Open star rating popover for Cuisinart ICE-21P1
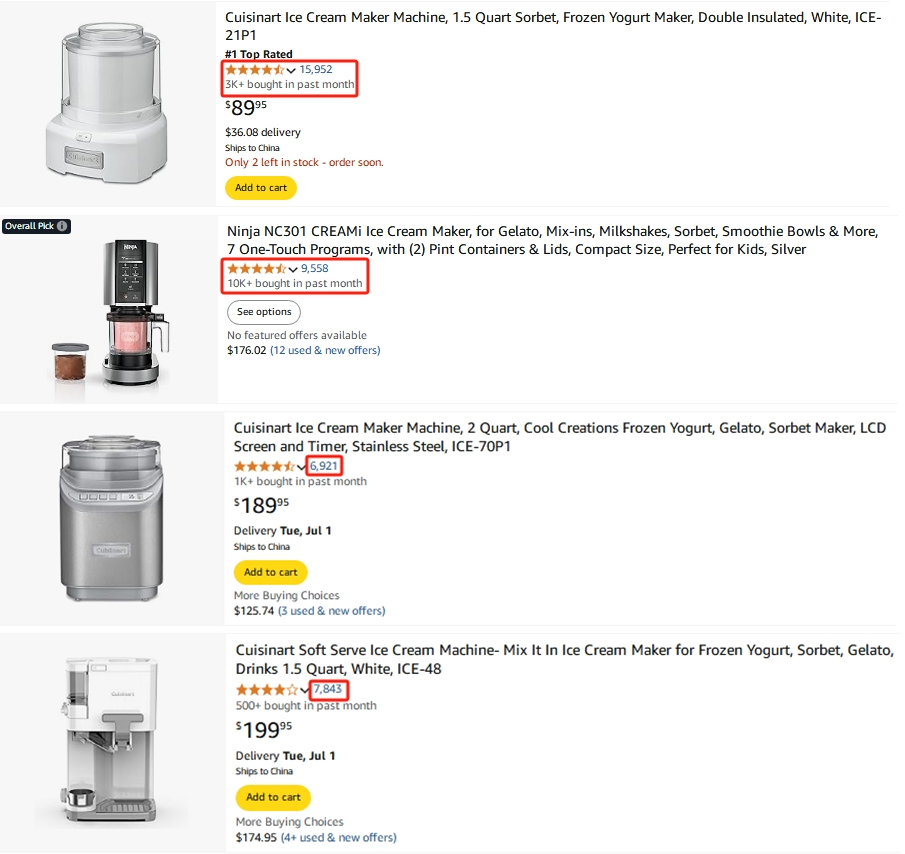 (x=291, y=70)
